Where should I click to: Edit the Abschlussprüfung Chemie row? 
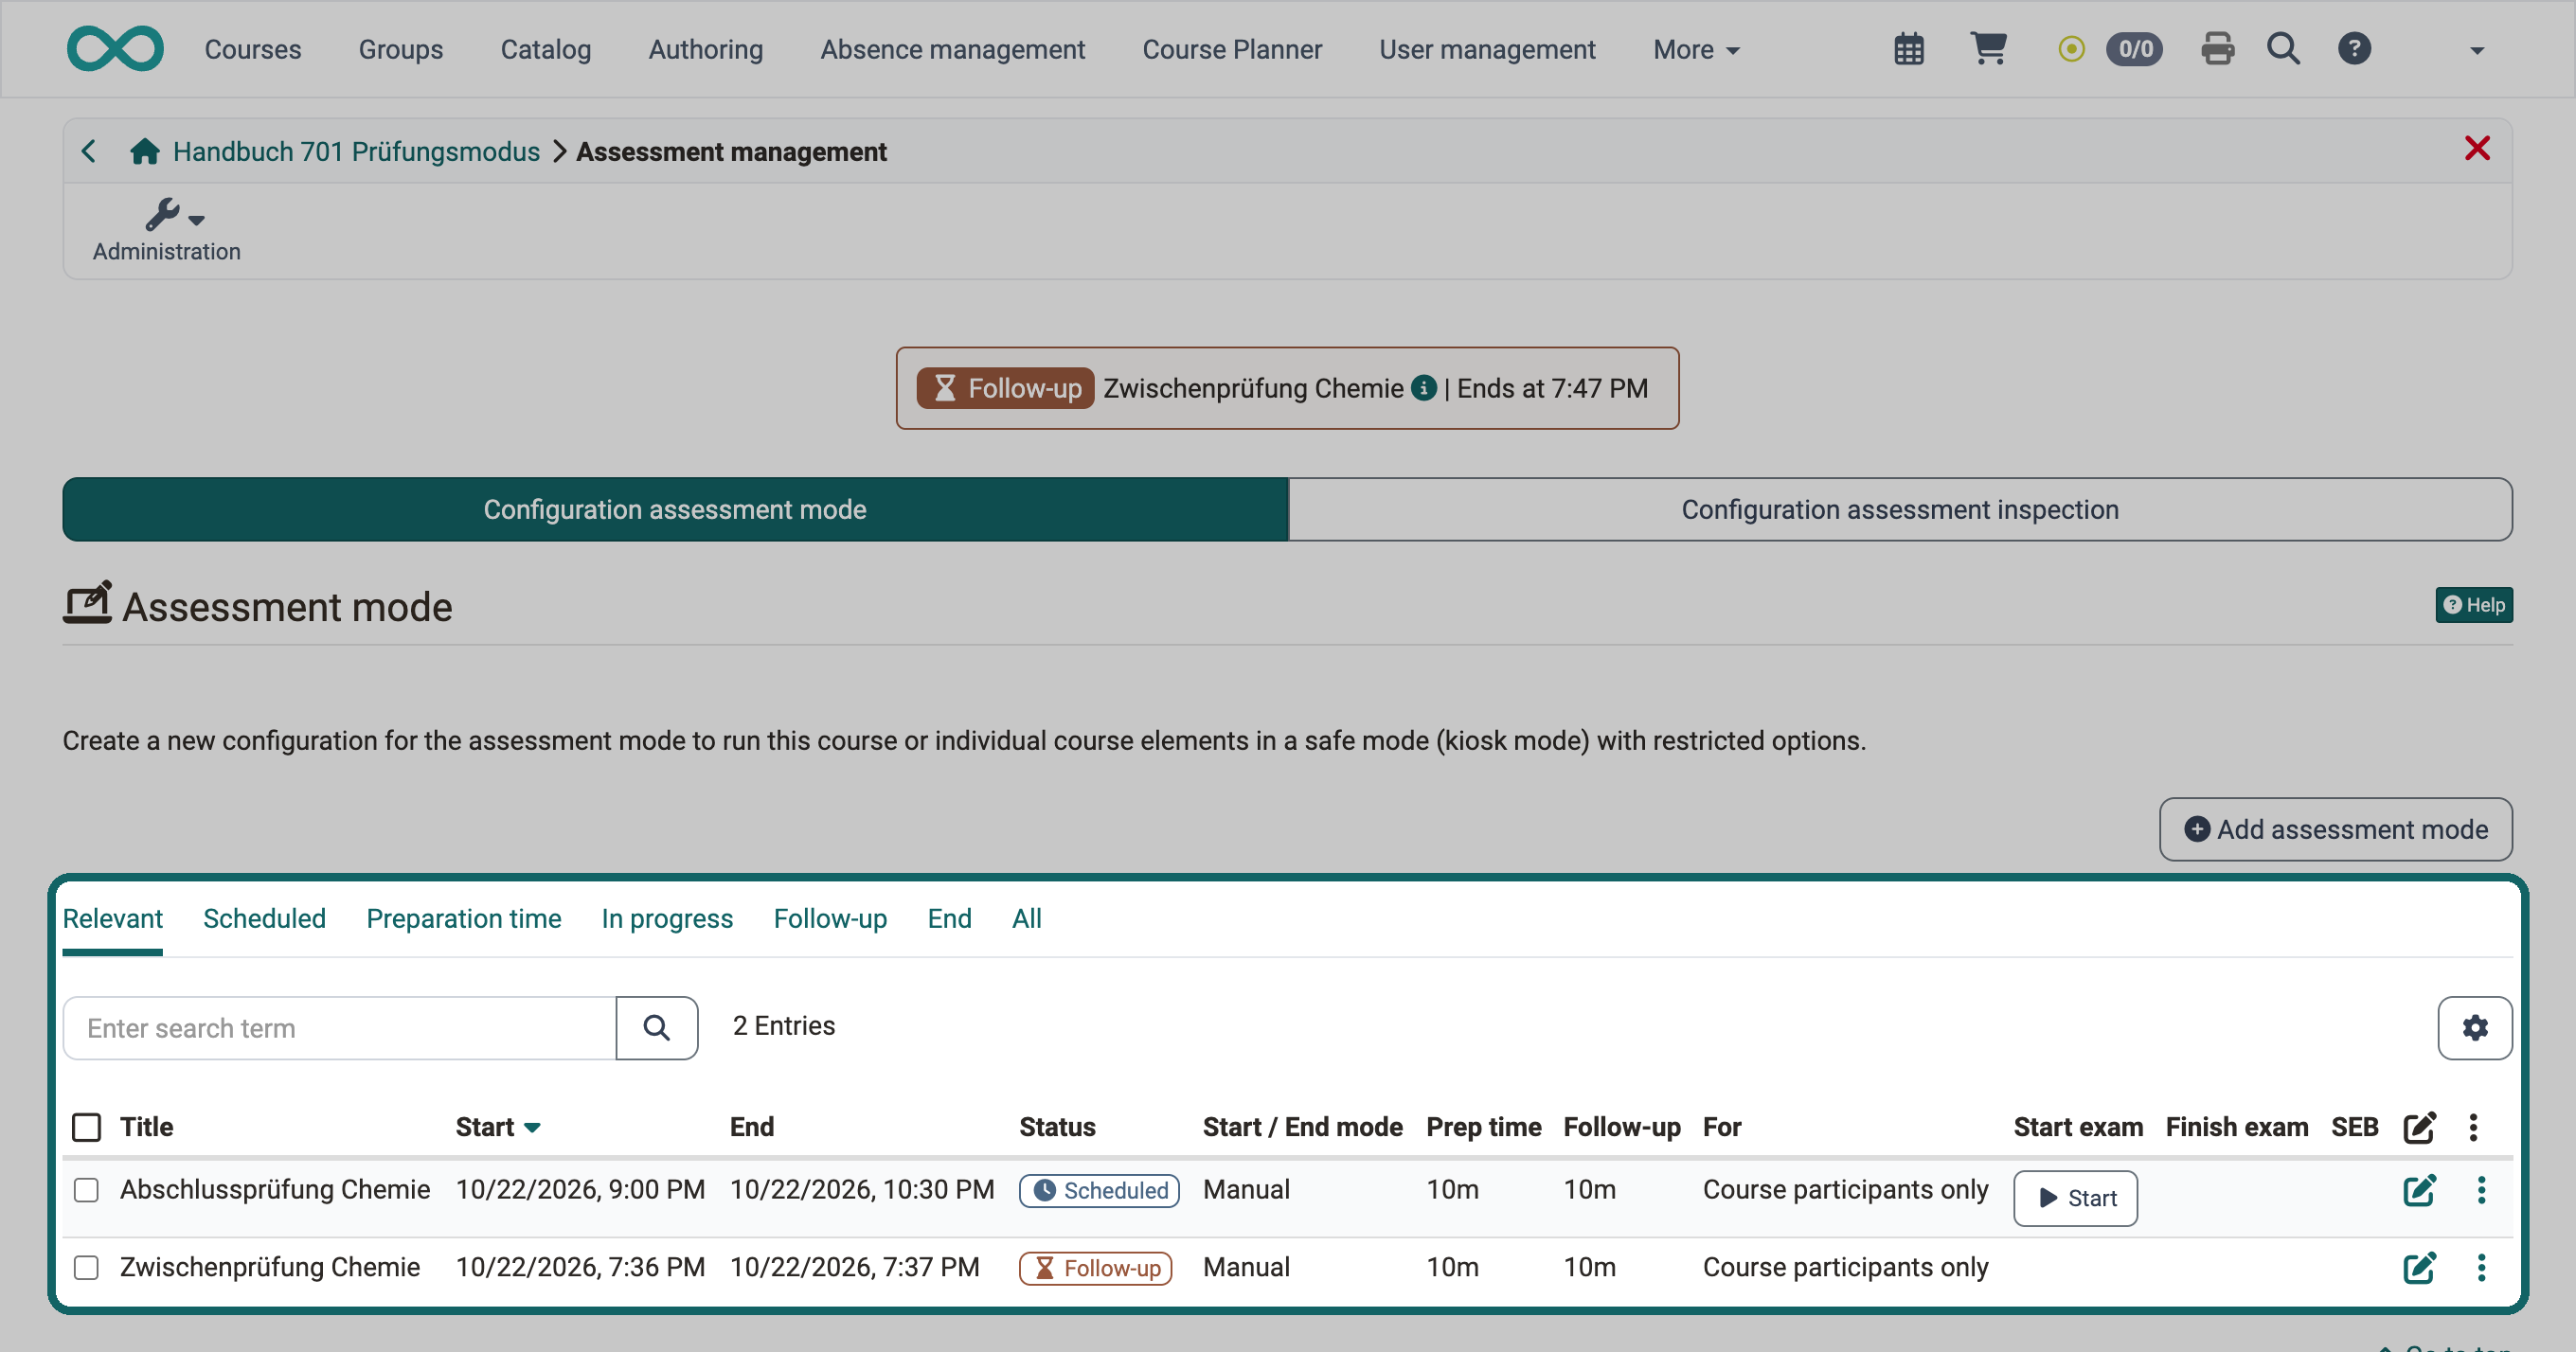tap(2419, 1190)
